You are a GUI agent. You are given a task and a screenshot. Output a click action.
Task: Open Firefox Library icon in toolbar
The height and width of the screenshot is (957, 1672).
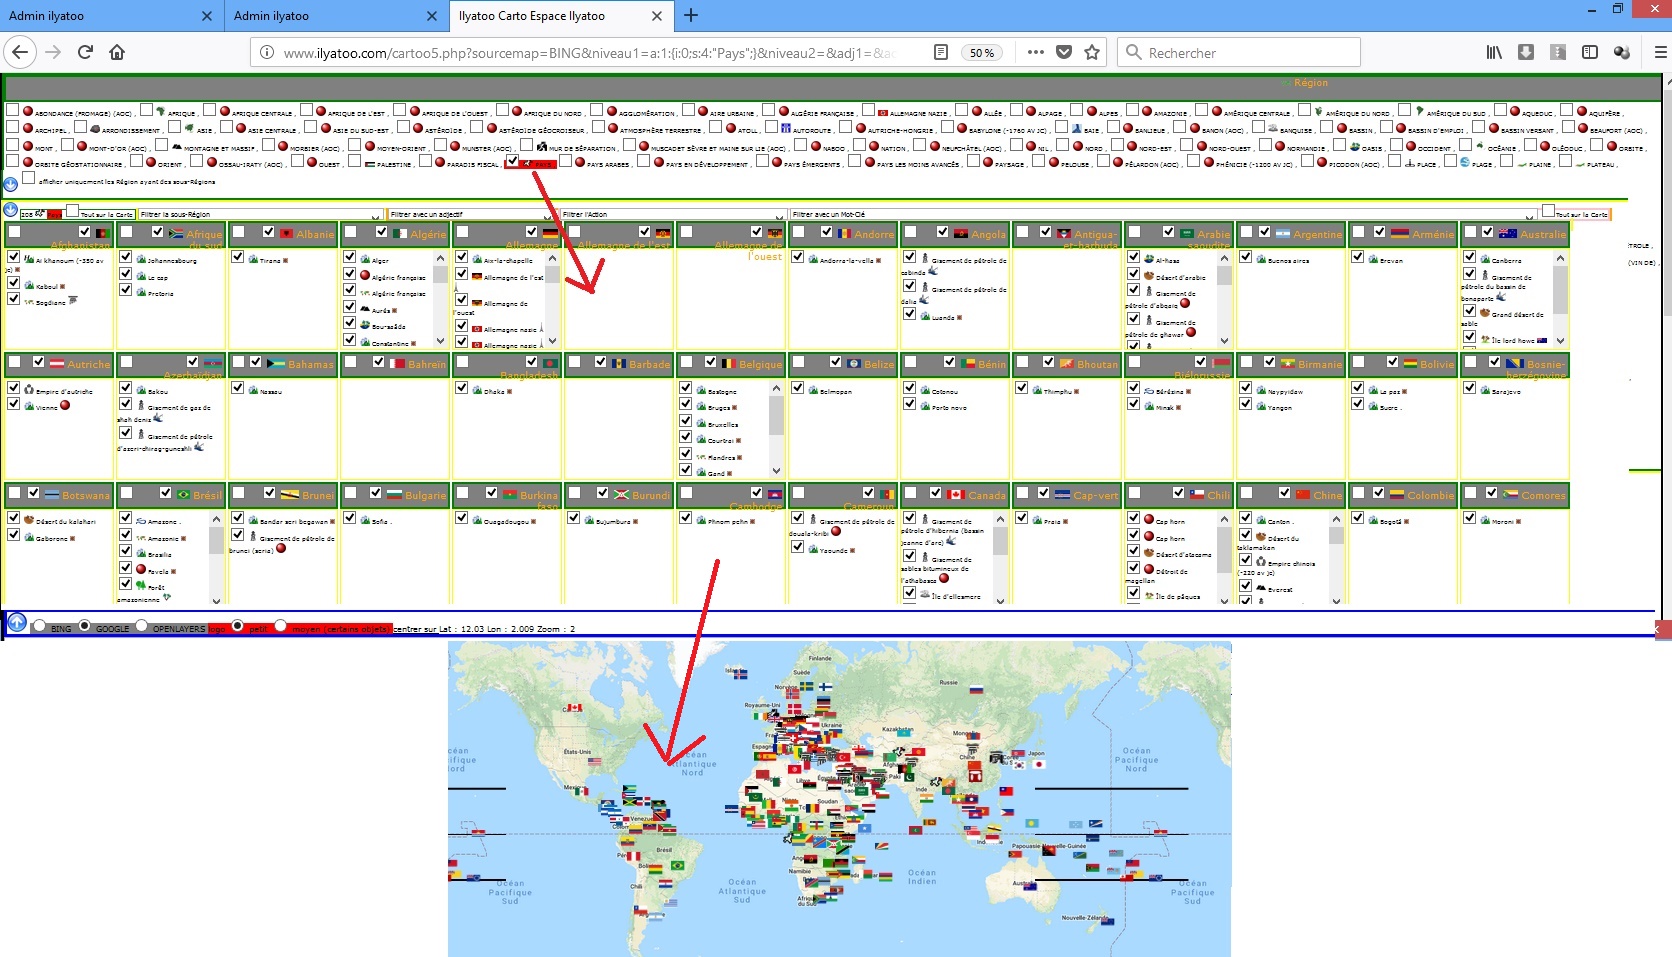click(1494, 52)
